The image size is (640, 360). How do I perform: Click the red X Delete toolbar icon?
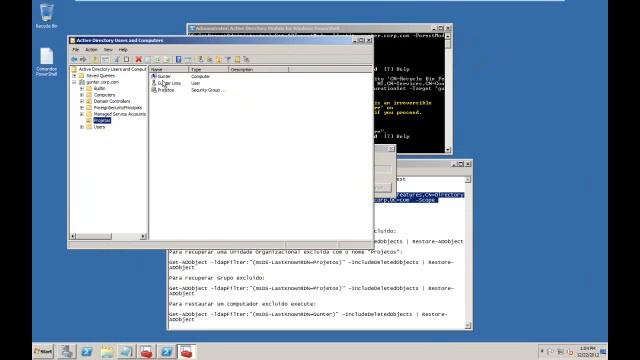(x=138, y=60)
